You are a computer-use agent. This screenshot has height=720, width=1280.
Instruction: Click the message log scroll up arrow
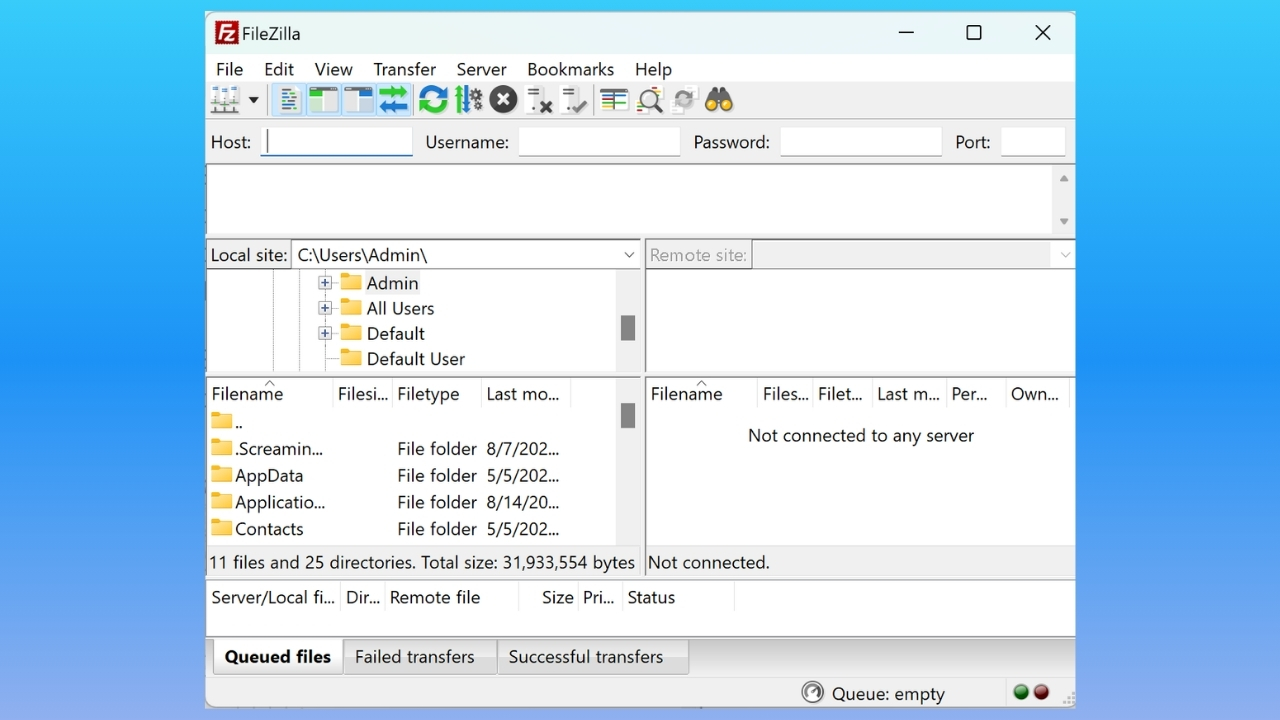1064,178
